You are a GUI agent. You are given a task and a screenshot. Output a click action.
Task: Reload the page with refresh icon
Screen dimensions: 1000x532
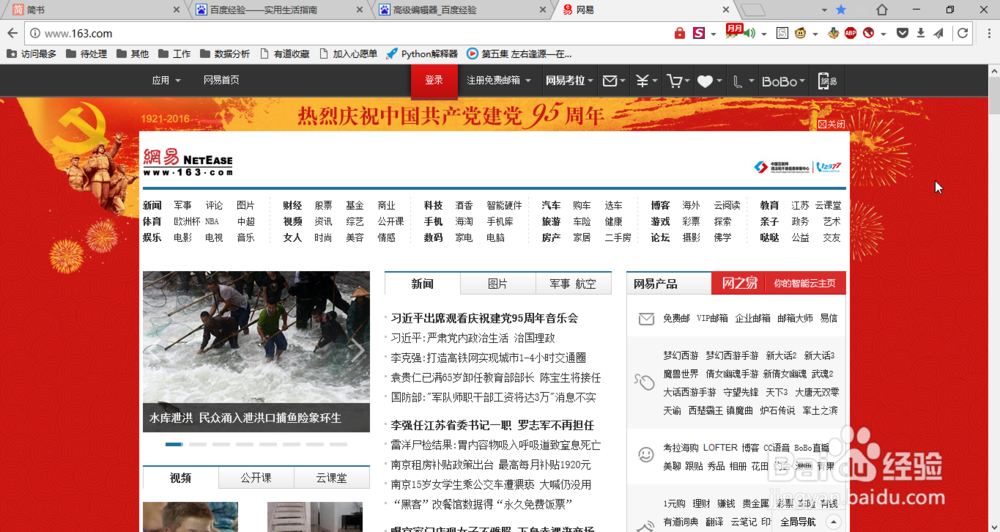pyautogui.click(x=962, y=33)
